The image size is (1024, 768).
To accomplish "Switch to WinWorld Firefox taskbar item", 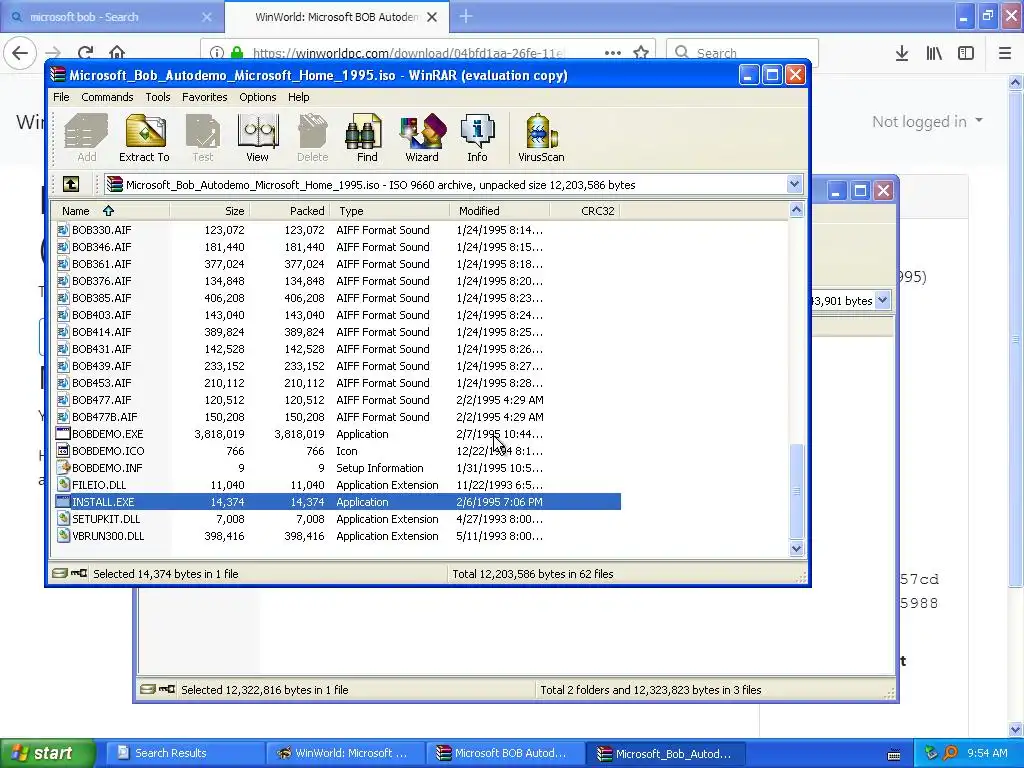I will [344, 753].
